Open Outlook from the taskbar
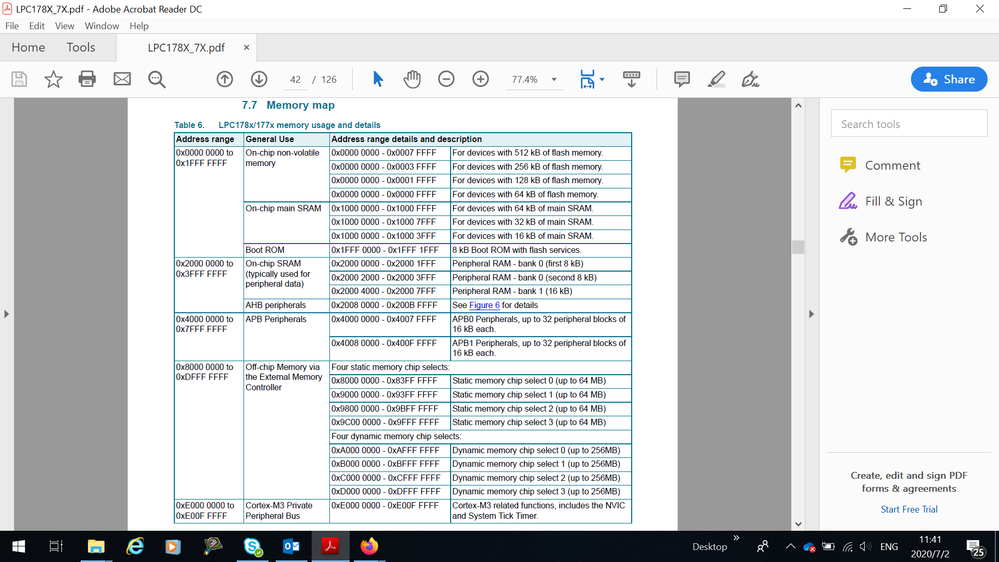Viewport: 999px width, 562px height. pos(291,546)
